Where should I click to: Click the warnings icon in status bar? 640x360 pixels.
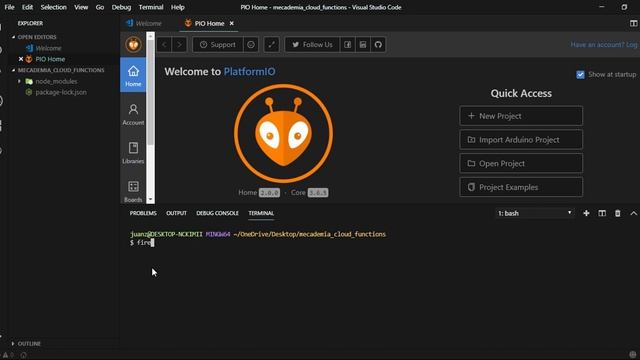click(x=5, y=355)
